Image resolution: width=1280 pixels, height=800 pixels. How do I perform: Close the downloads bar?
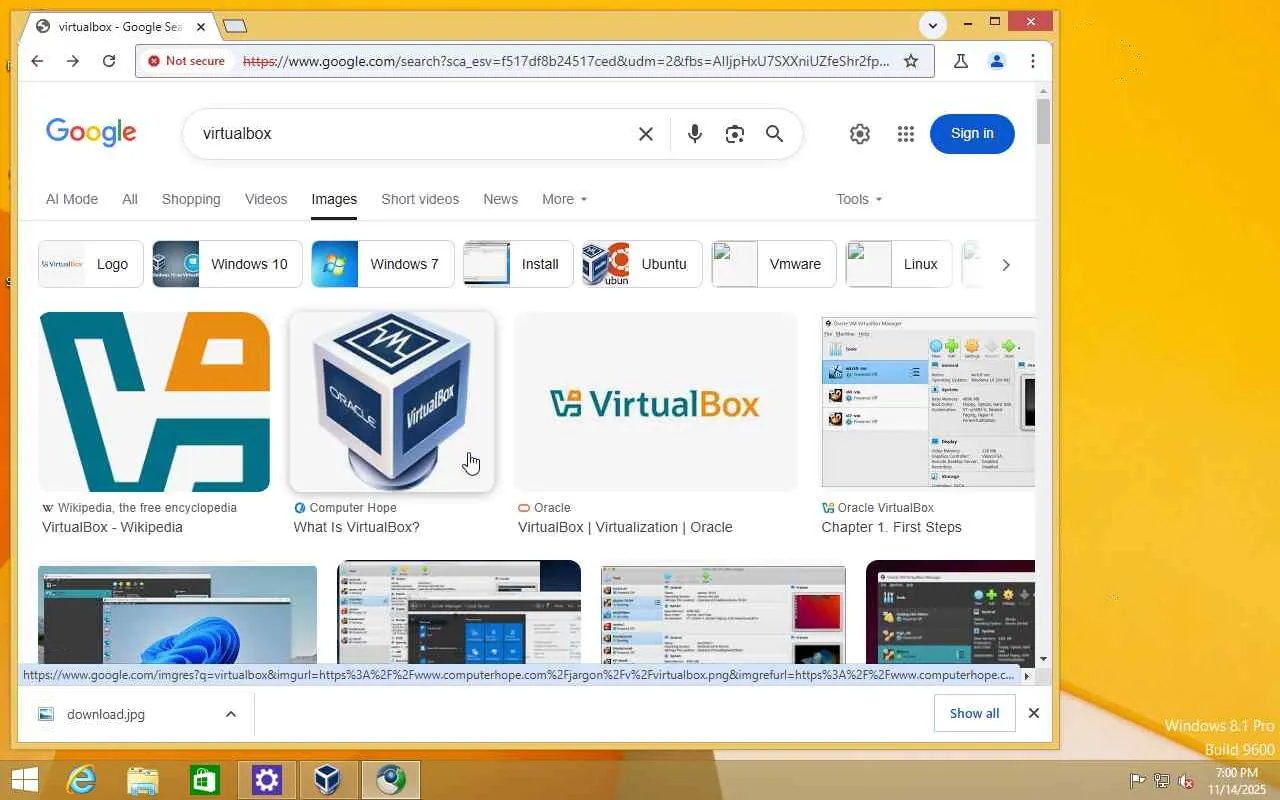1034,713
